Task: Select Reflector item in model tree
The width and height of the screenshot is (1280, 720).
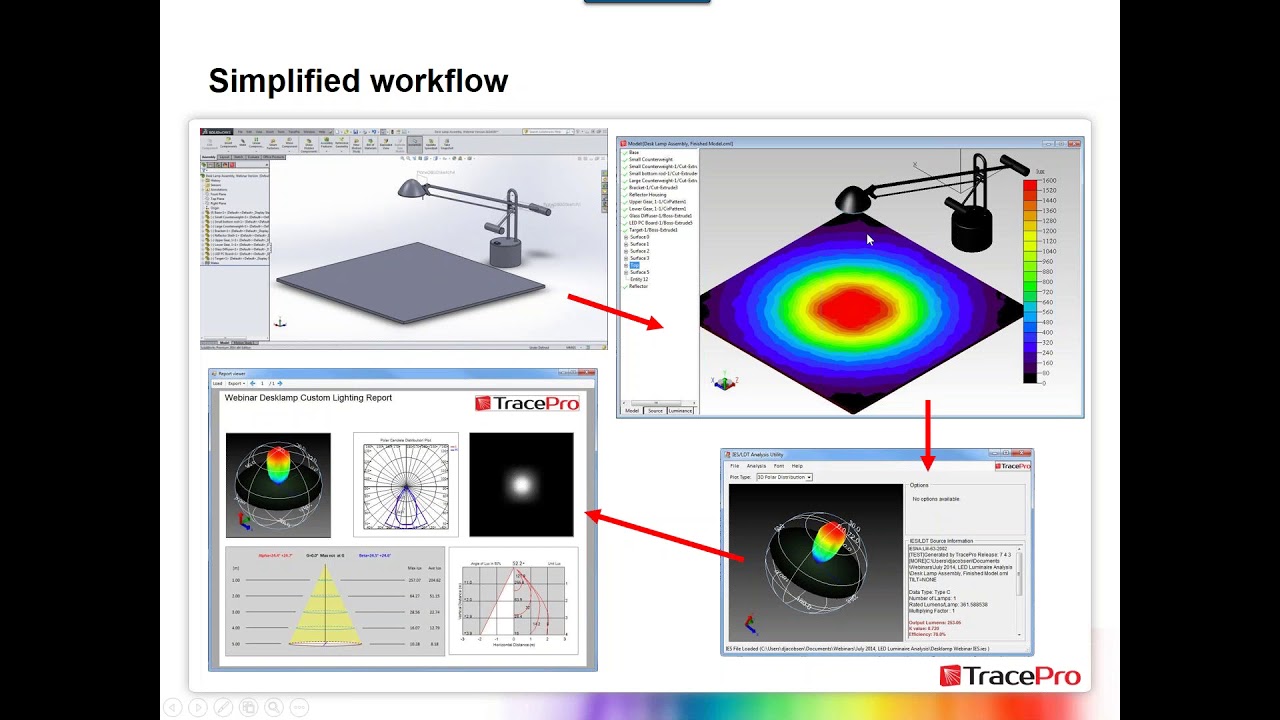Action: click(x=638, y=286)
